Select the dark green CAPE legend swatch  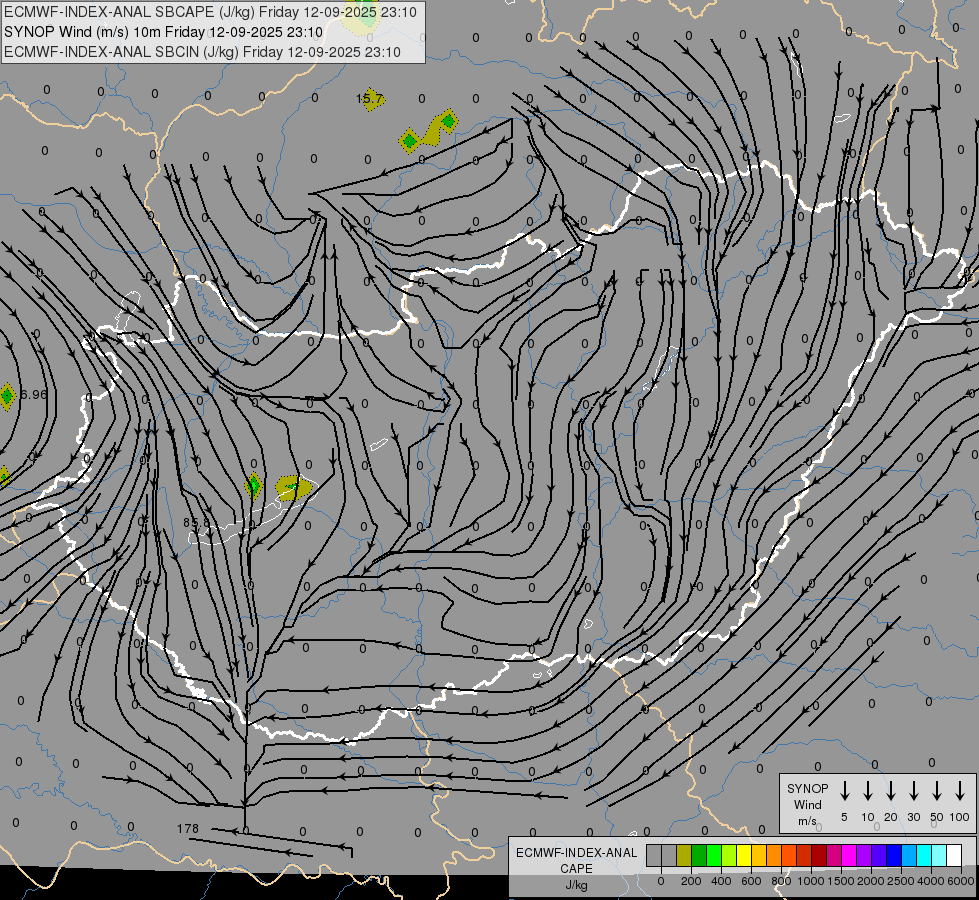coord(699,855)
